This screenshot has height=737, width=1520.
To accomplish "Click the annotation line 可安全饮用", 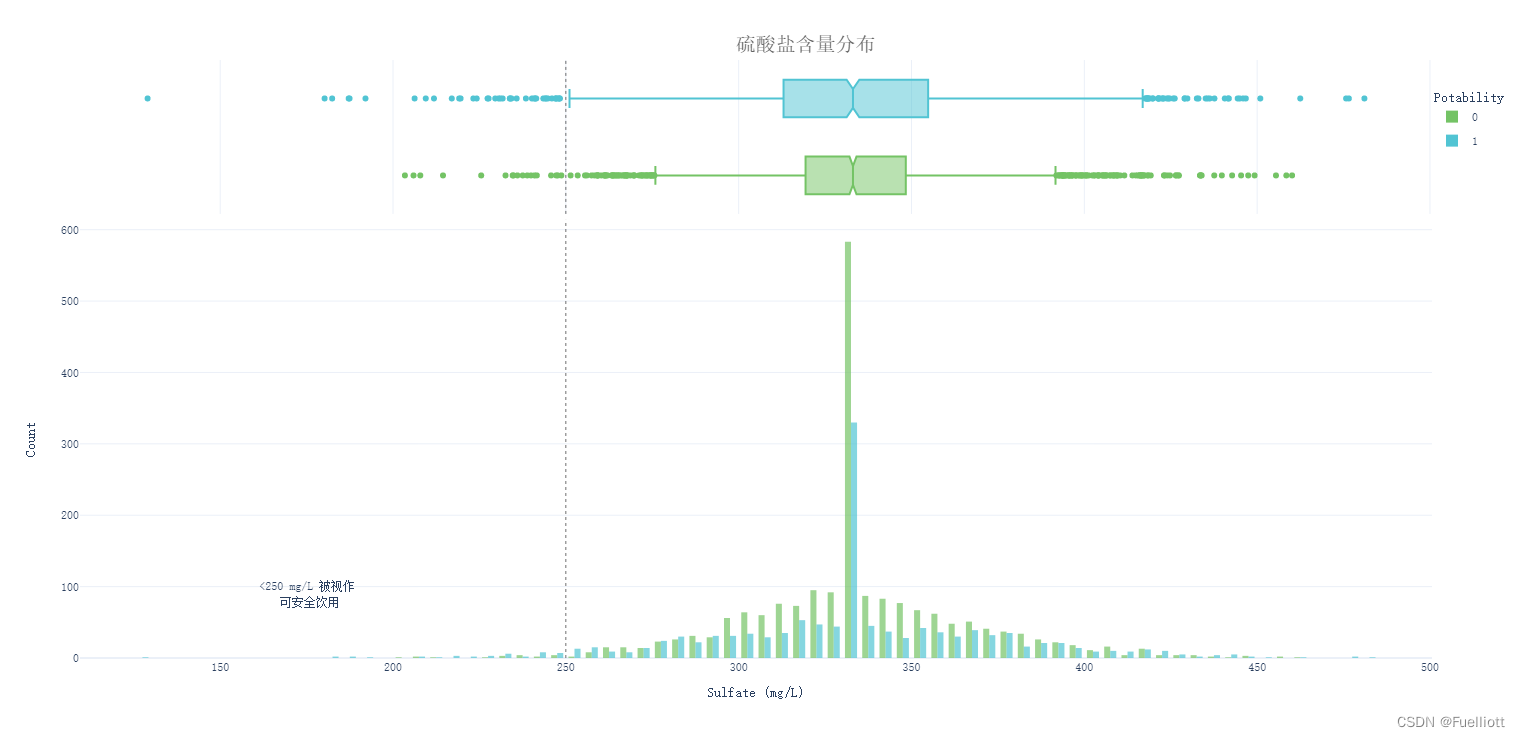I will tap(309, 603).
